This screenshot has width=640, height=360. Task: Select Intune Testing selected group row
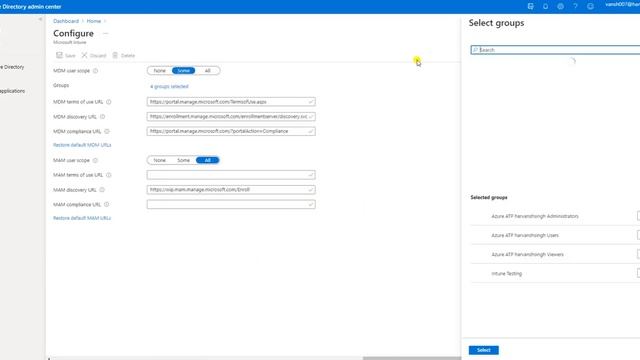pyautogui.click(x=555, y=273)
